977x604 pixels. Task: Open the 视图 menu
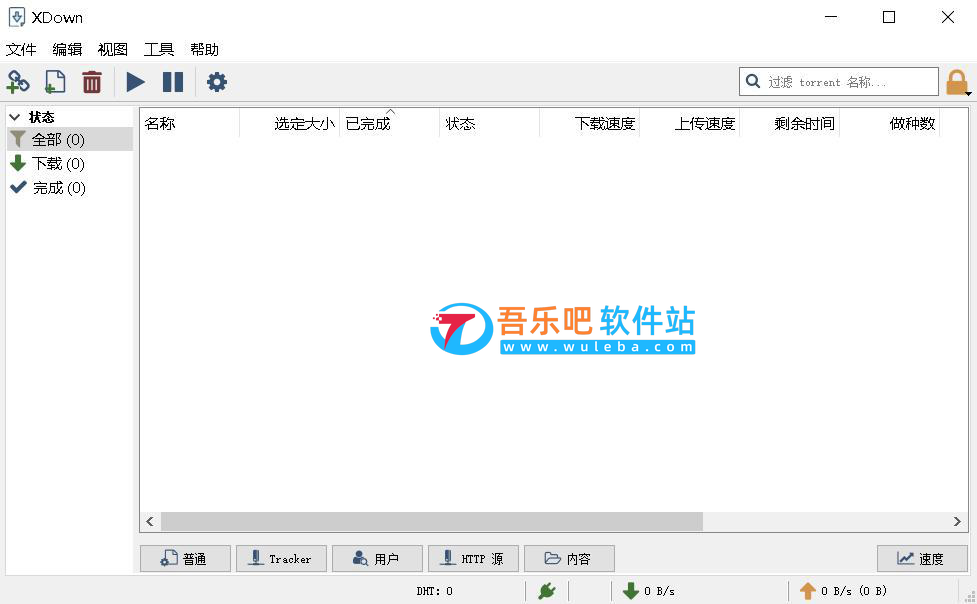click(x=113, y=49)
